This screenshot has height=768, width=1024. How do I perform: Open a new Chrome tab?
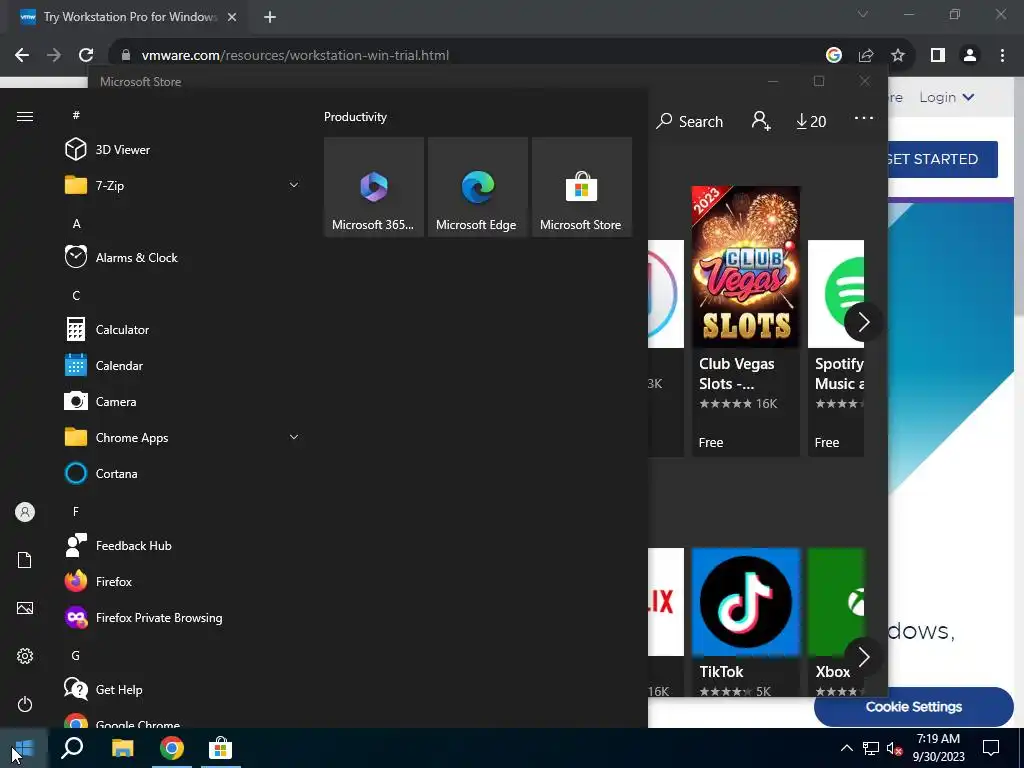pyautogui.click(x=270, y=17)
